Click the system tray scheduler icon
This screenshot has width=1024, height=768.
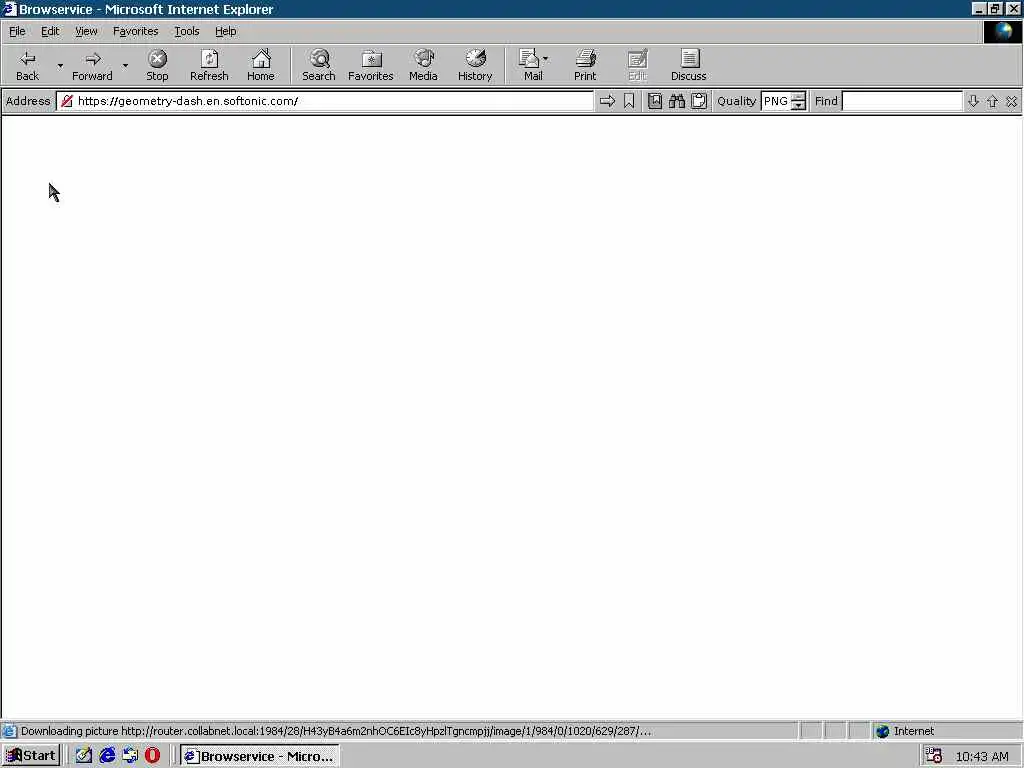(x=933, y=756)
